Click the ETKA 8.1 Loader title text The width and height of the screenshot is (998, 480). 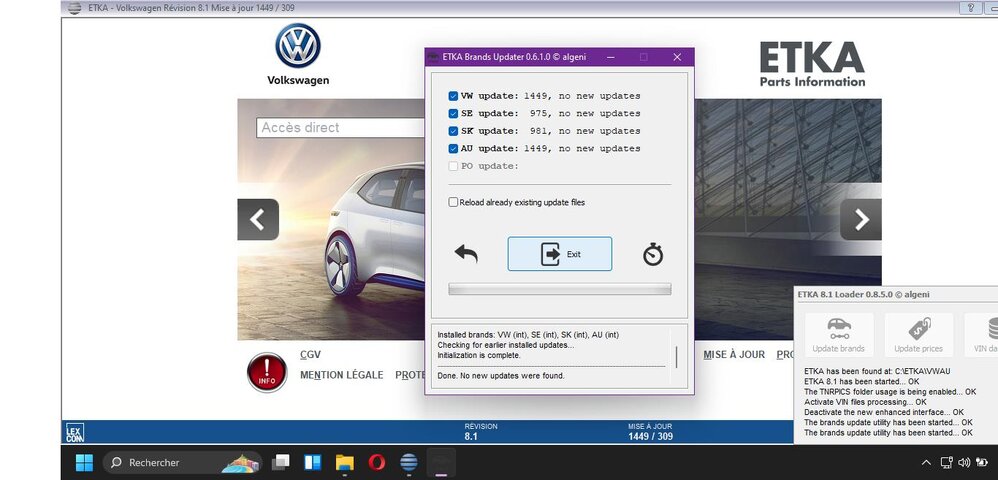coord(863,295)
